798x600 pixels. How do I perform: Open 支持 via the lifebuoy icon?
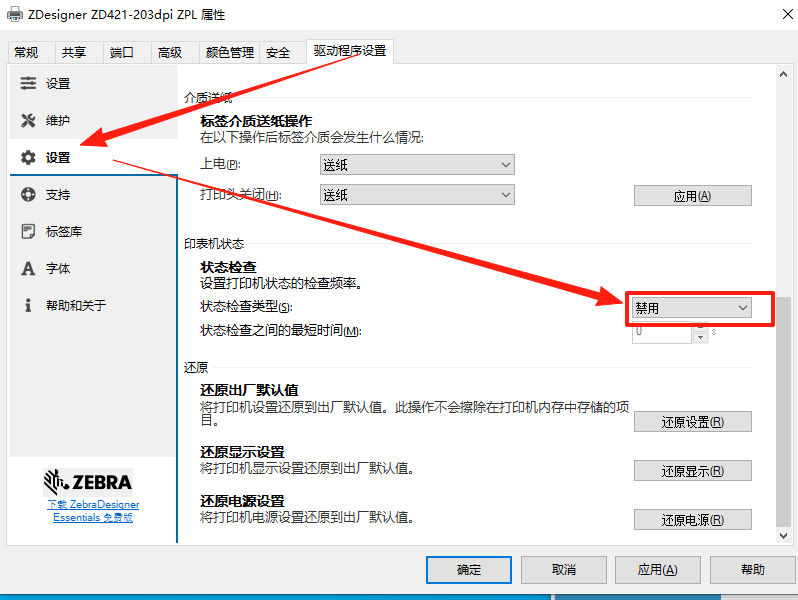(28, 195)
